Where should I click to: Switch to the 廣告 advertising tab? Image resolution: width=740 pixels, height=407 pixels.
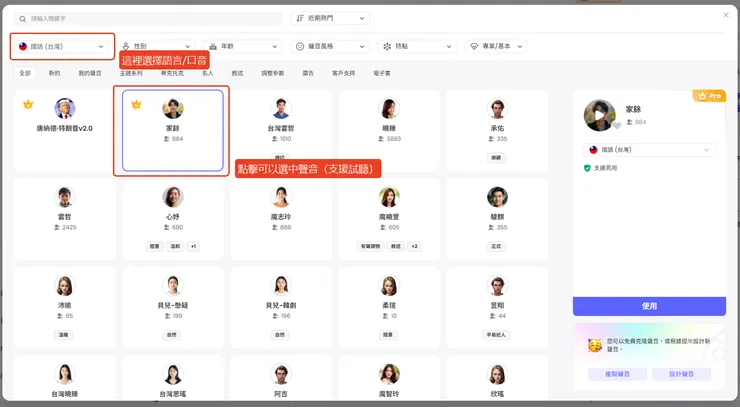click(x=308, y=73)
